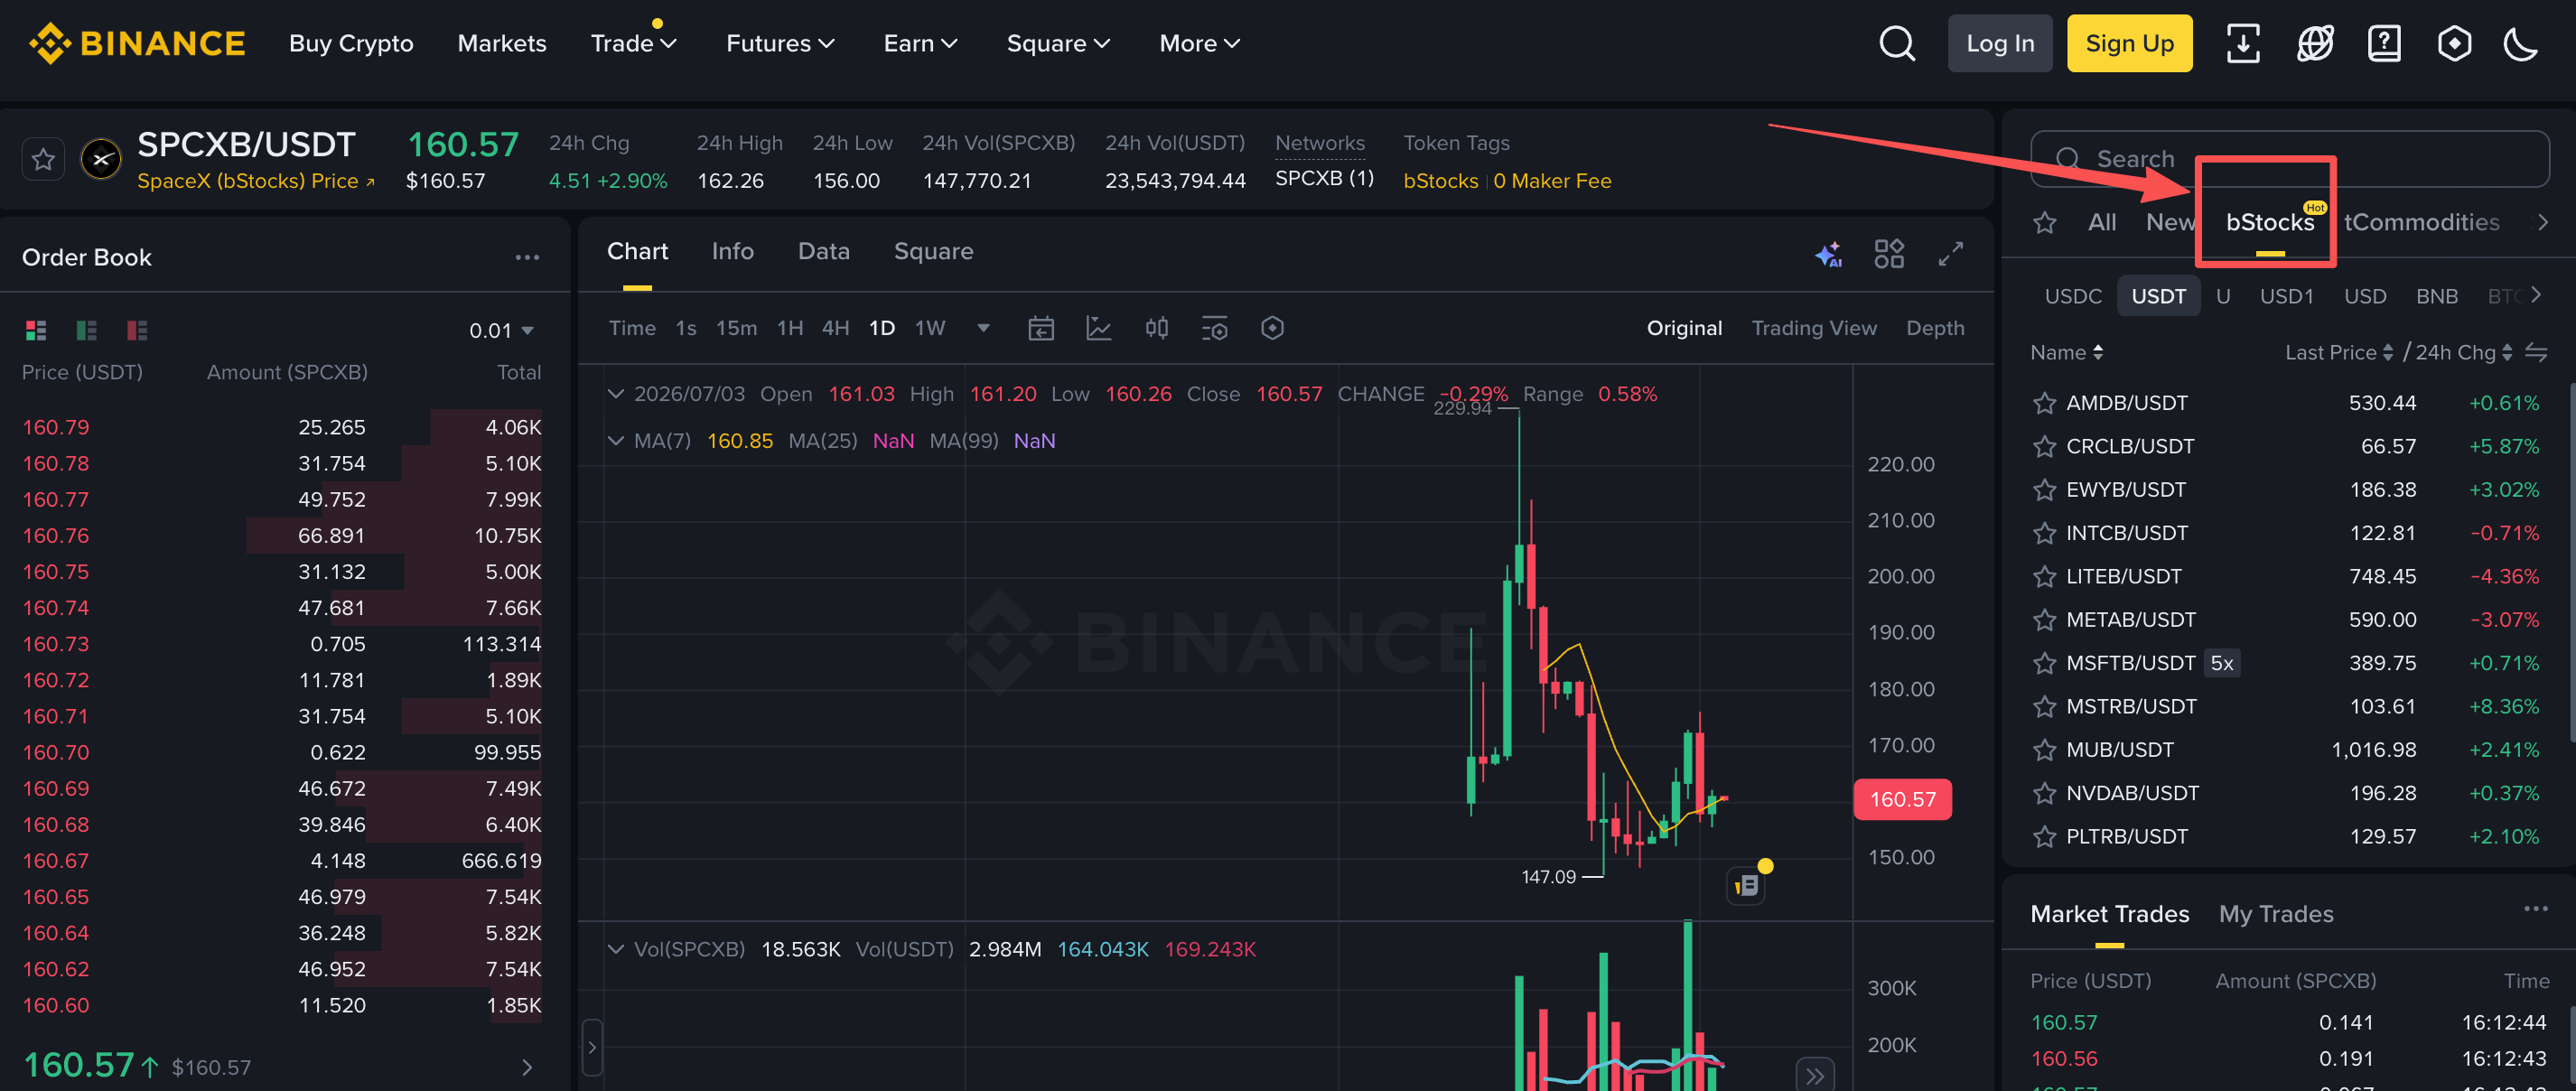Sort market list by 24h Chg

click(2464, 352)
